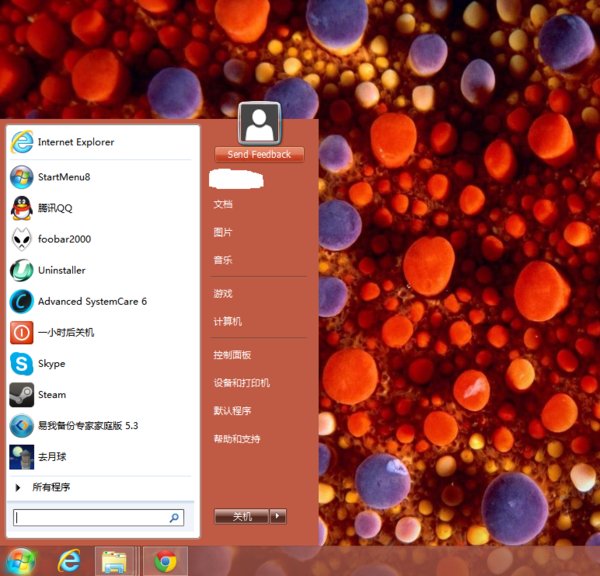Expand 所有程序 all programs list

[x=50, y=487]
